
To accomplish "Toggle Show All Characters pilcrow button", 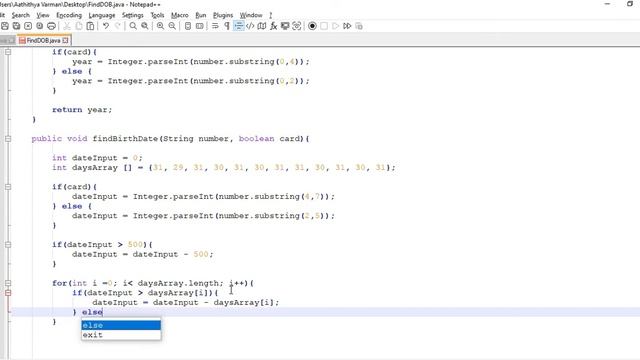I will tap(227, 26).
